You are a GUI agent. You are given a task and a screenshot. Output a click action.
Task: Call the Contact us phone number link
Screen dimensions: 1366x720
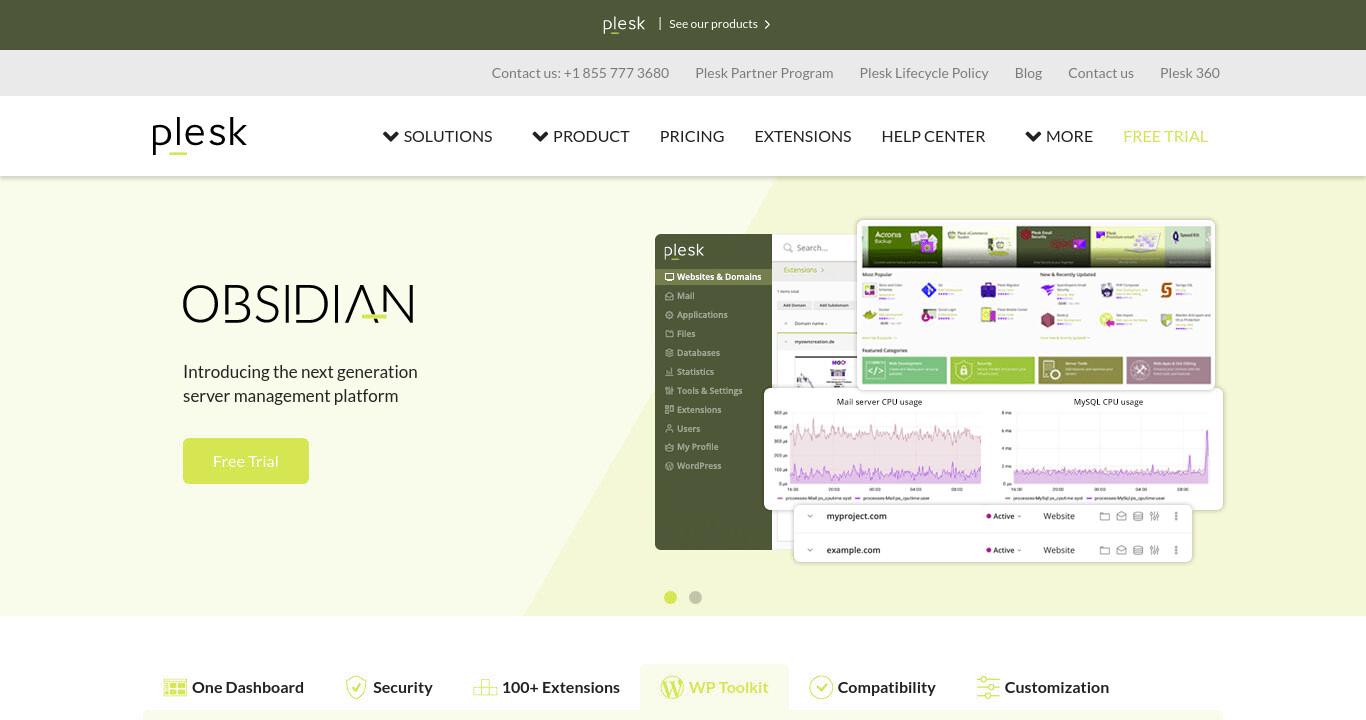[580, 73]
